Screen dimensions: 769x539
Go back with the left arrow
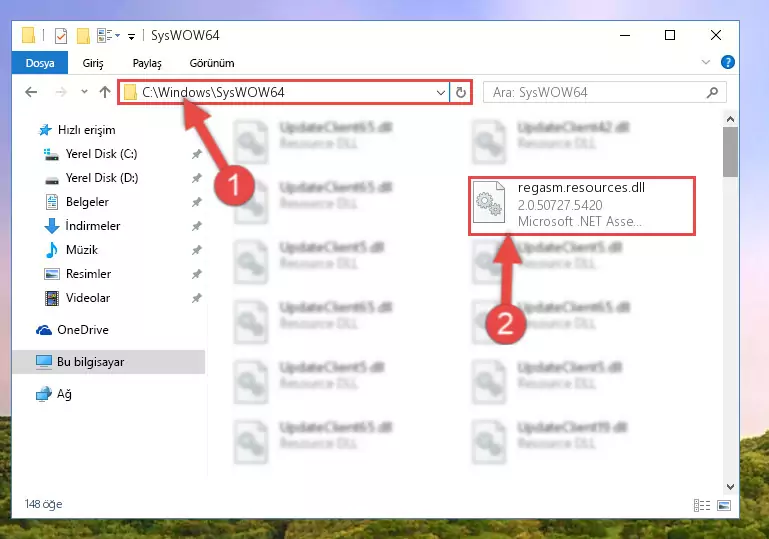click(31, 92)
